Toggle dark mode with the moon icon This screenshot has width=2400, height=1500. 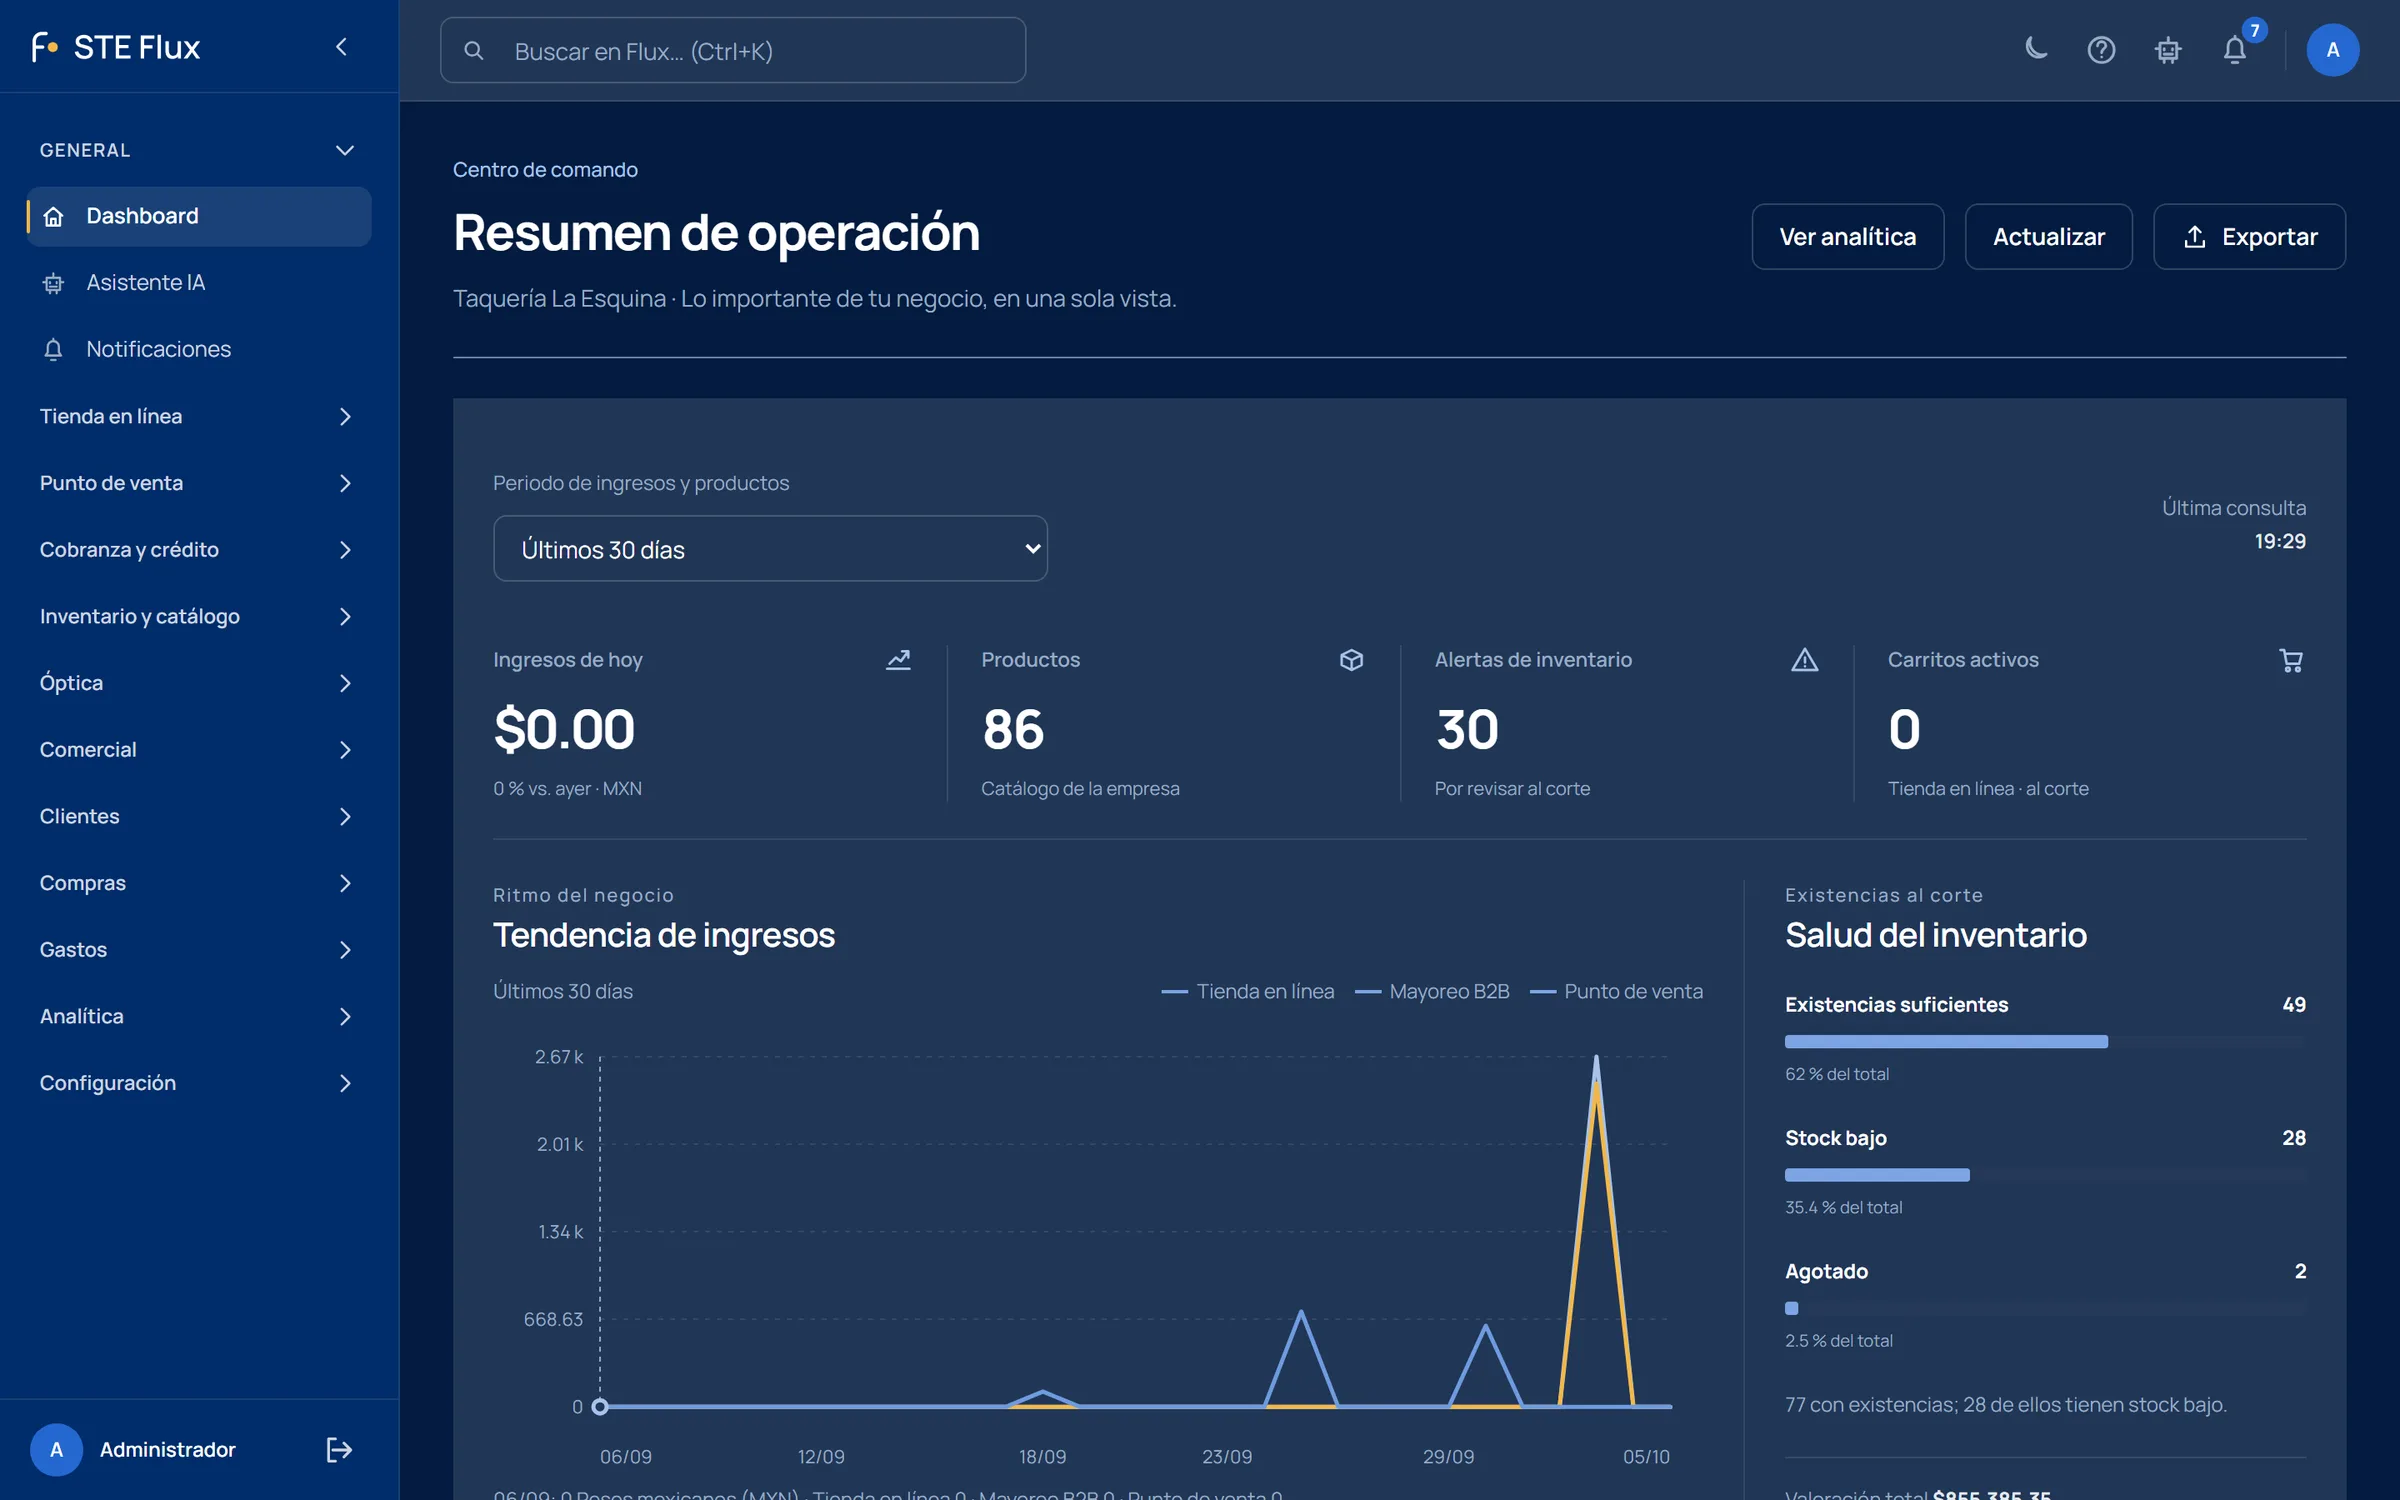[2035, 49]
